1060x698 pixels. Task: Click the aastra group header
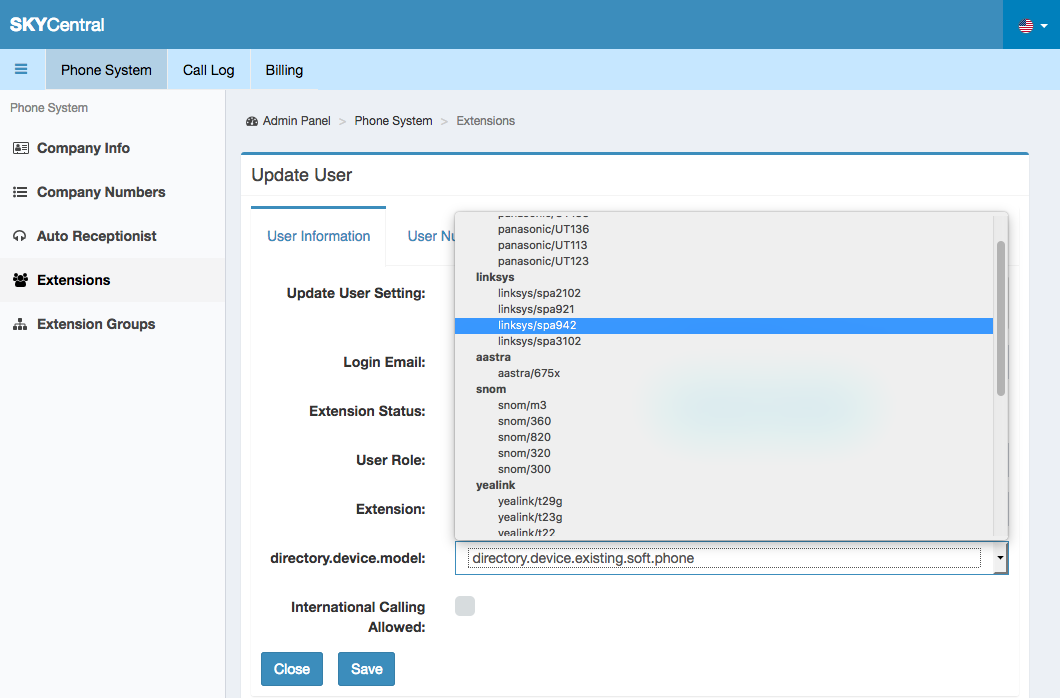[x=493, y=357]
